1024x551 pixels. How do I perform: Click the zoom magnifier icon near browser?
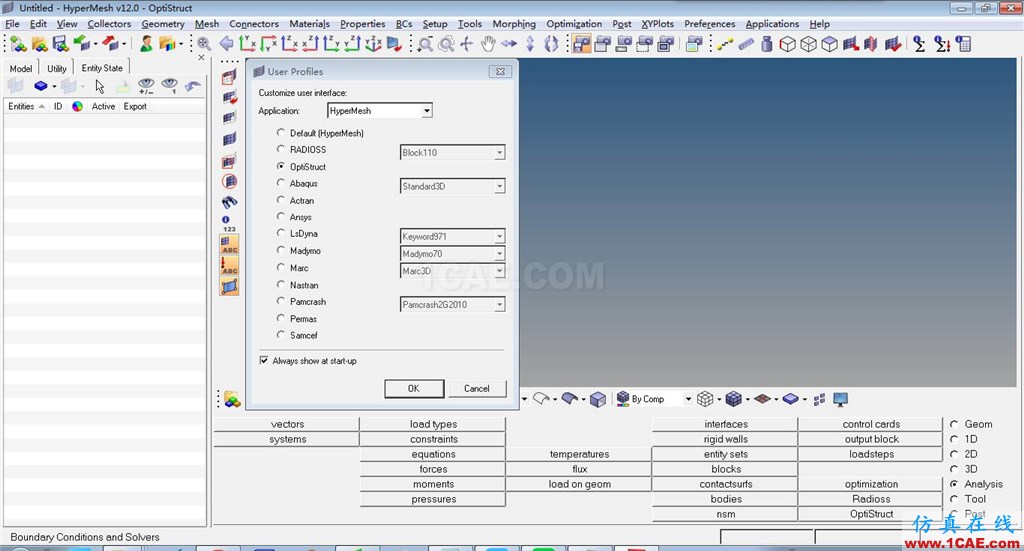tap(204, 44)
